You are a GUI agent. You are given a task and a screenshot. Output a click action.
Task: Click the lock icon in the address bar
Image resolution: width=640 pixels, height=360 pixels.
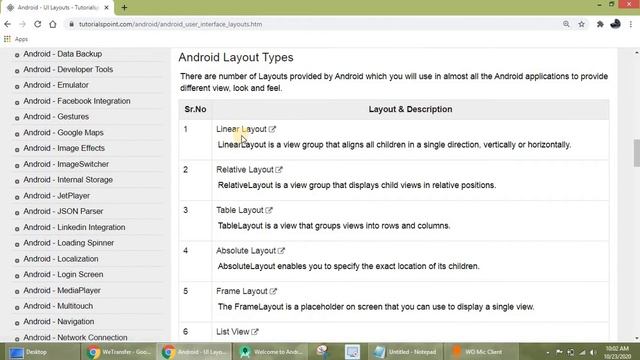pyautogui.click(x=72, y=24)
